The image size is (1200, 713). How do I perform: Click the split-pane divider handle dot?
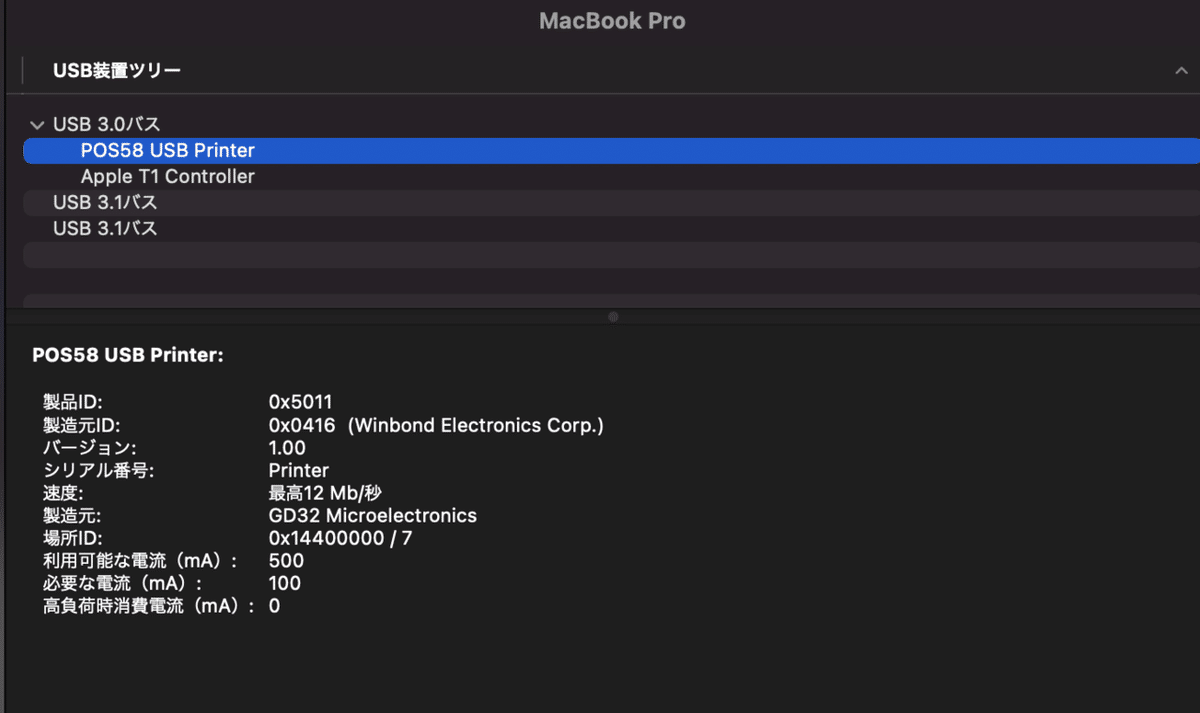613,316
